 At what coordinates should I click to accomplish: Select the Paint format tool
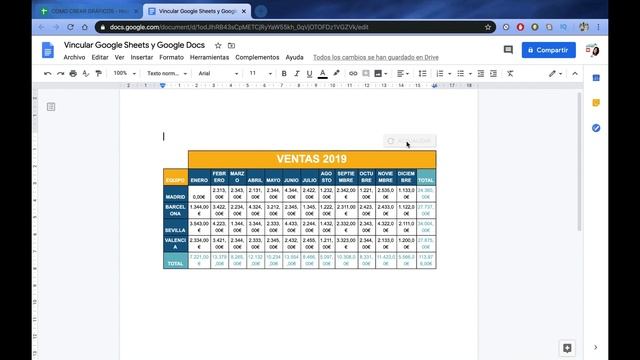click(x=98, y=73)
